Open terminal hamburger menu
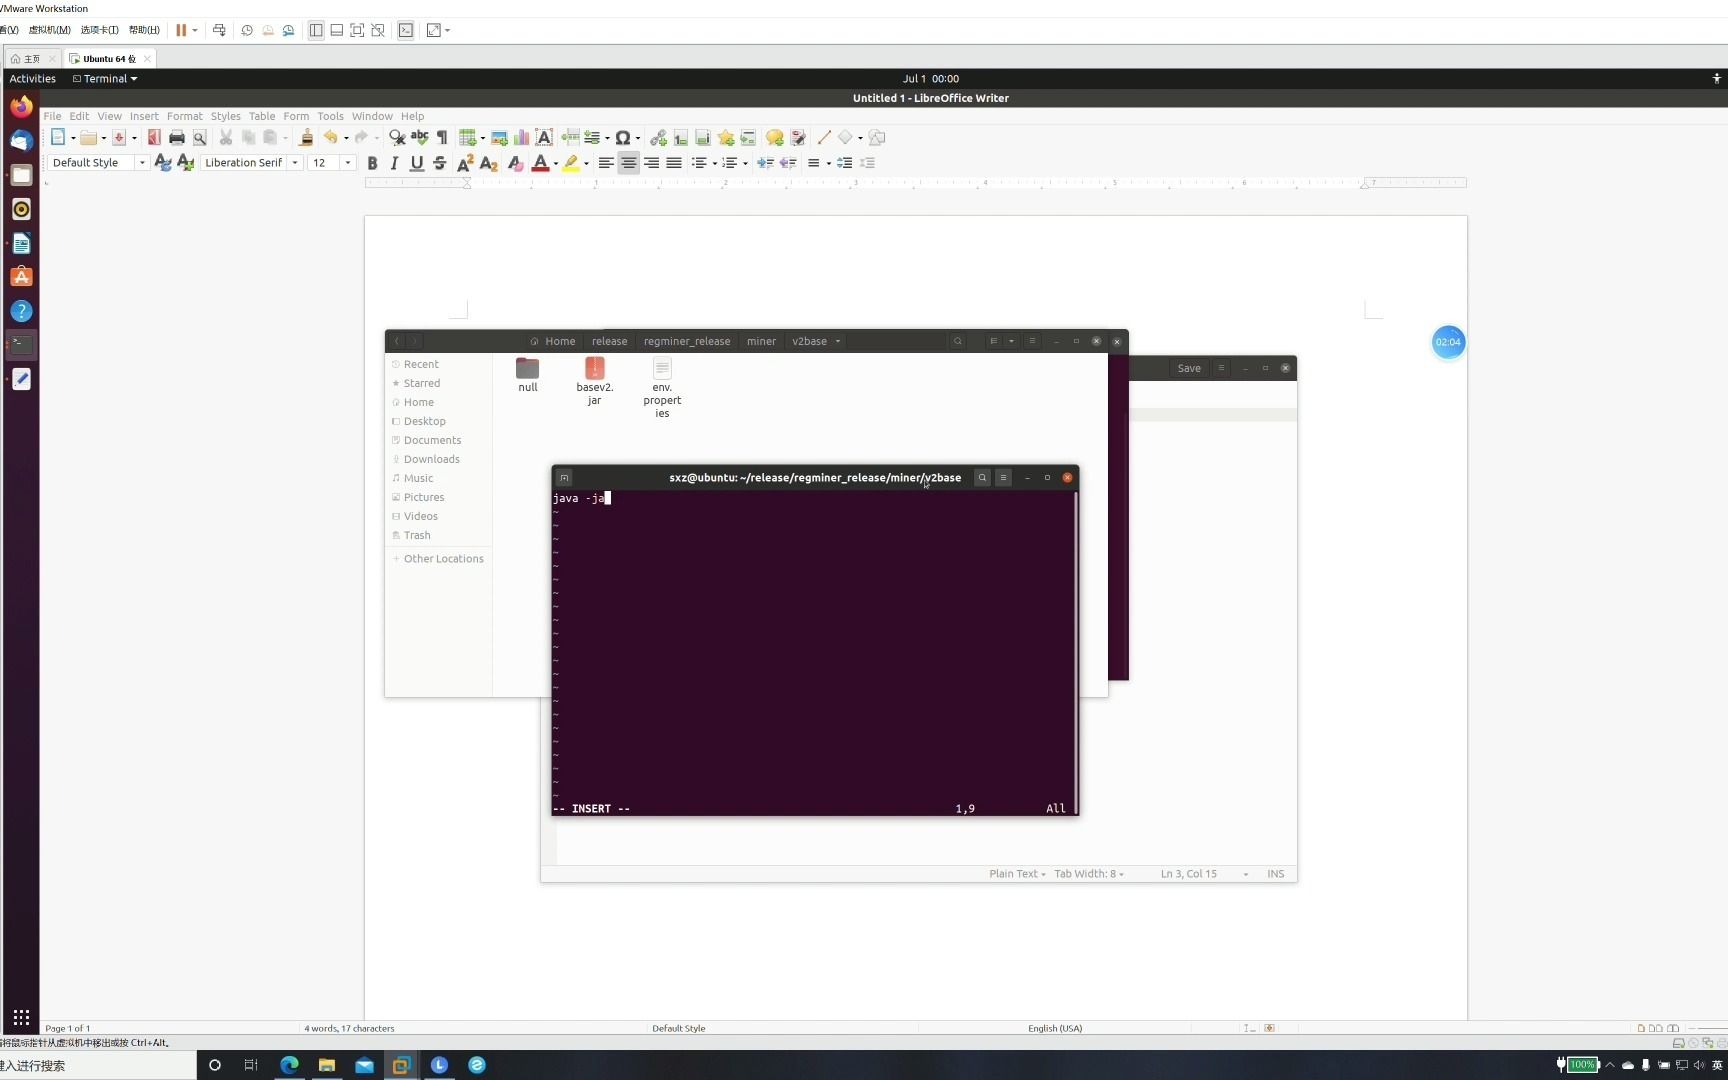 [1003, 478]
